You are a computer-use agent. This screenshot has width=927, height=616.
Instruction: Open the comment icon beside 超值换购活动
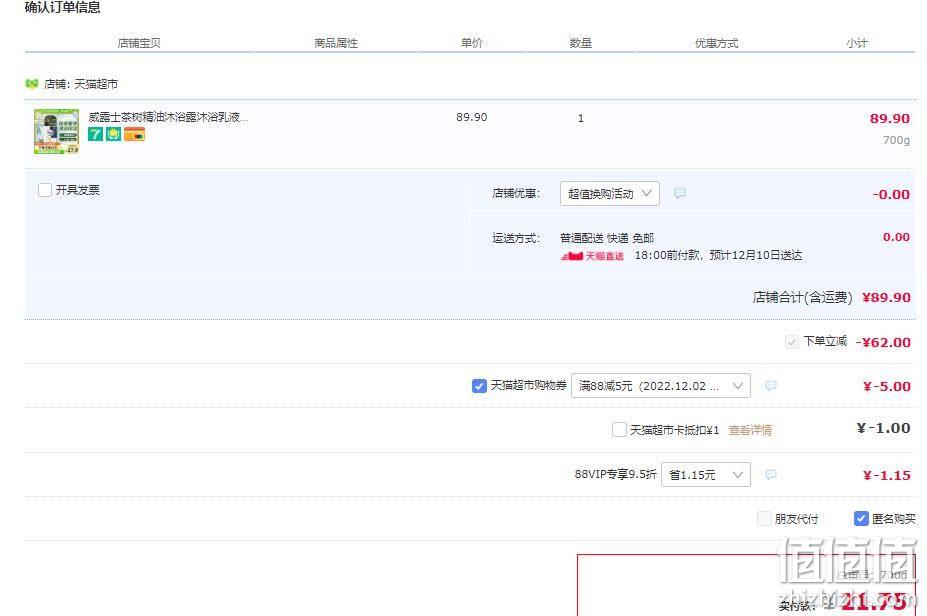point(680,193)
